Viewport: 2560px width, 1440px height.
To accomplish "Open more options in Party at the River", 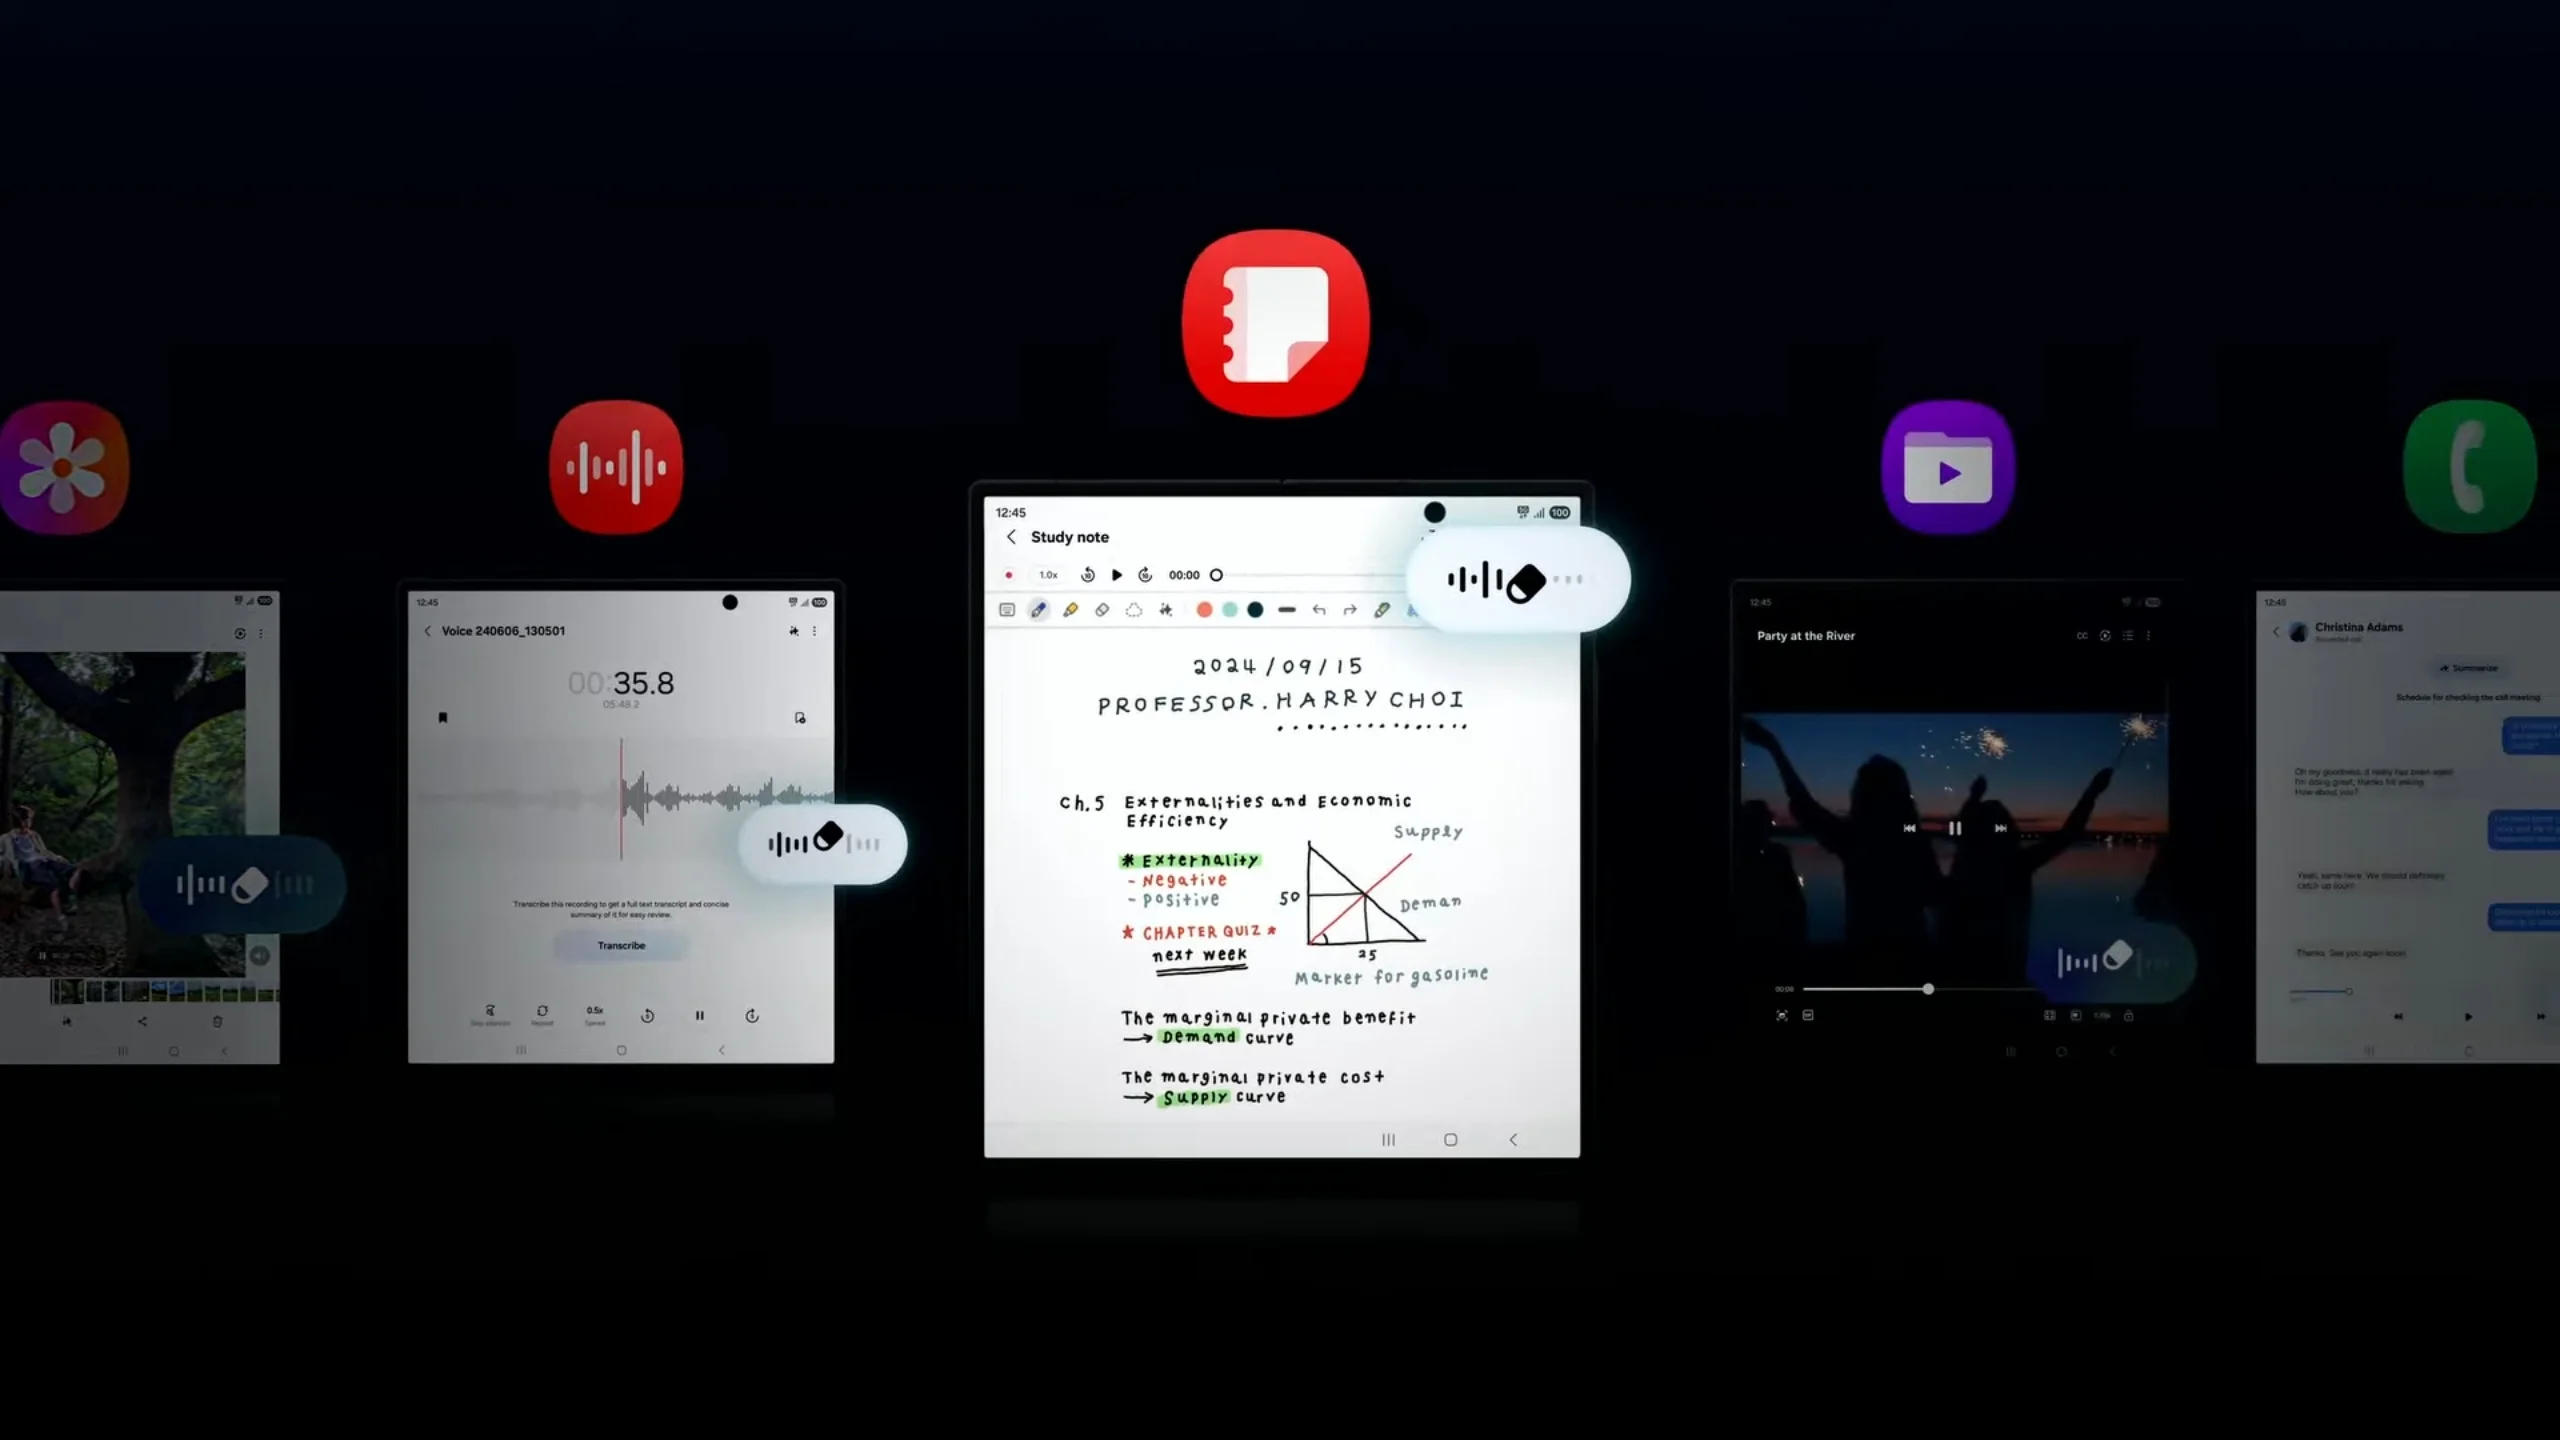I will (x=2148, y=636).
